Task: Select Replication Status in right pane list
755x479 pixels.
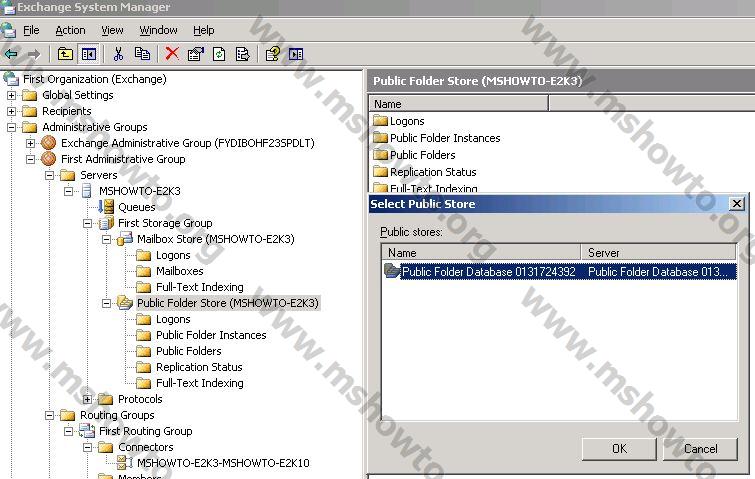Action: [433, 172]
